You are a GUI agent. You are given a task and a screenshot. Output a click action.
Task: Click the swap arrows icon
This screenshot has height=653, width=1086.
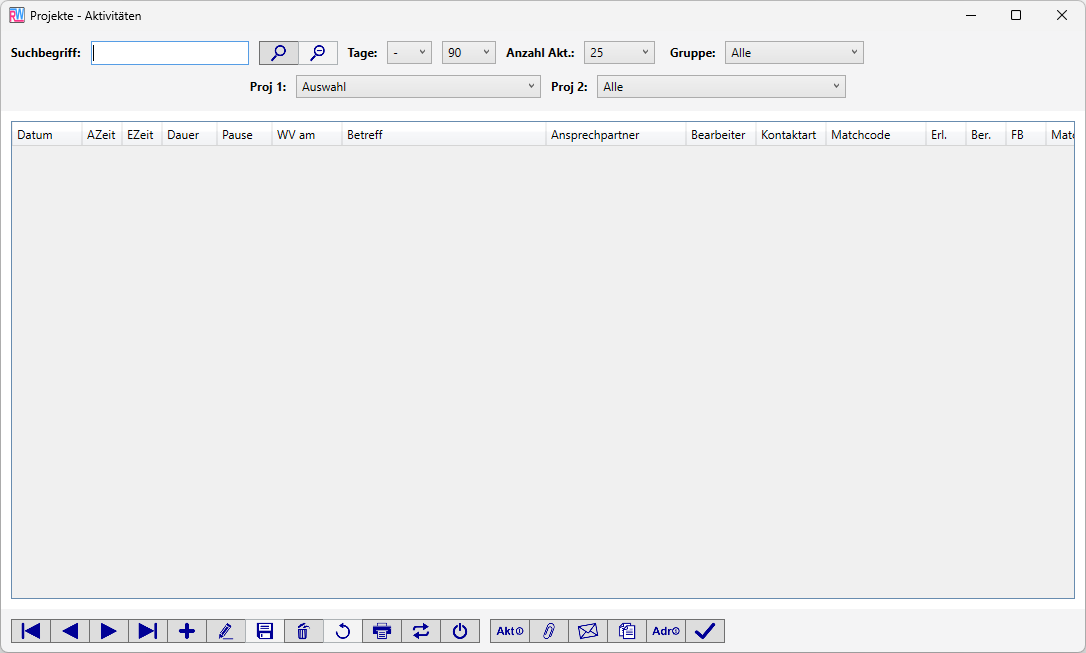click(x=420, y=631)
